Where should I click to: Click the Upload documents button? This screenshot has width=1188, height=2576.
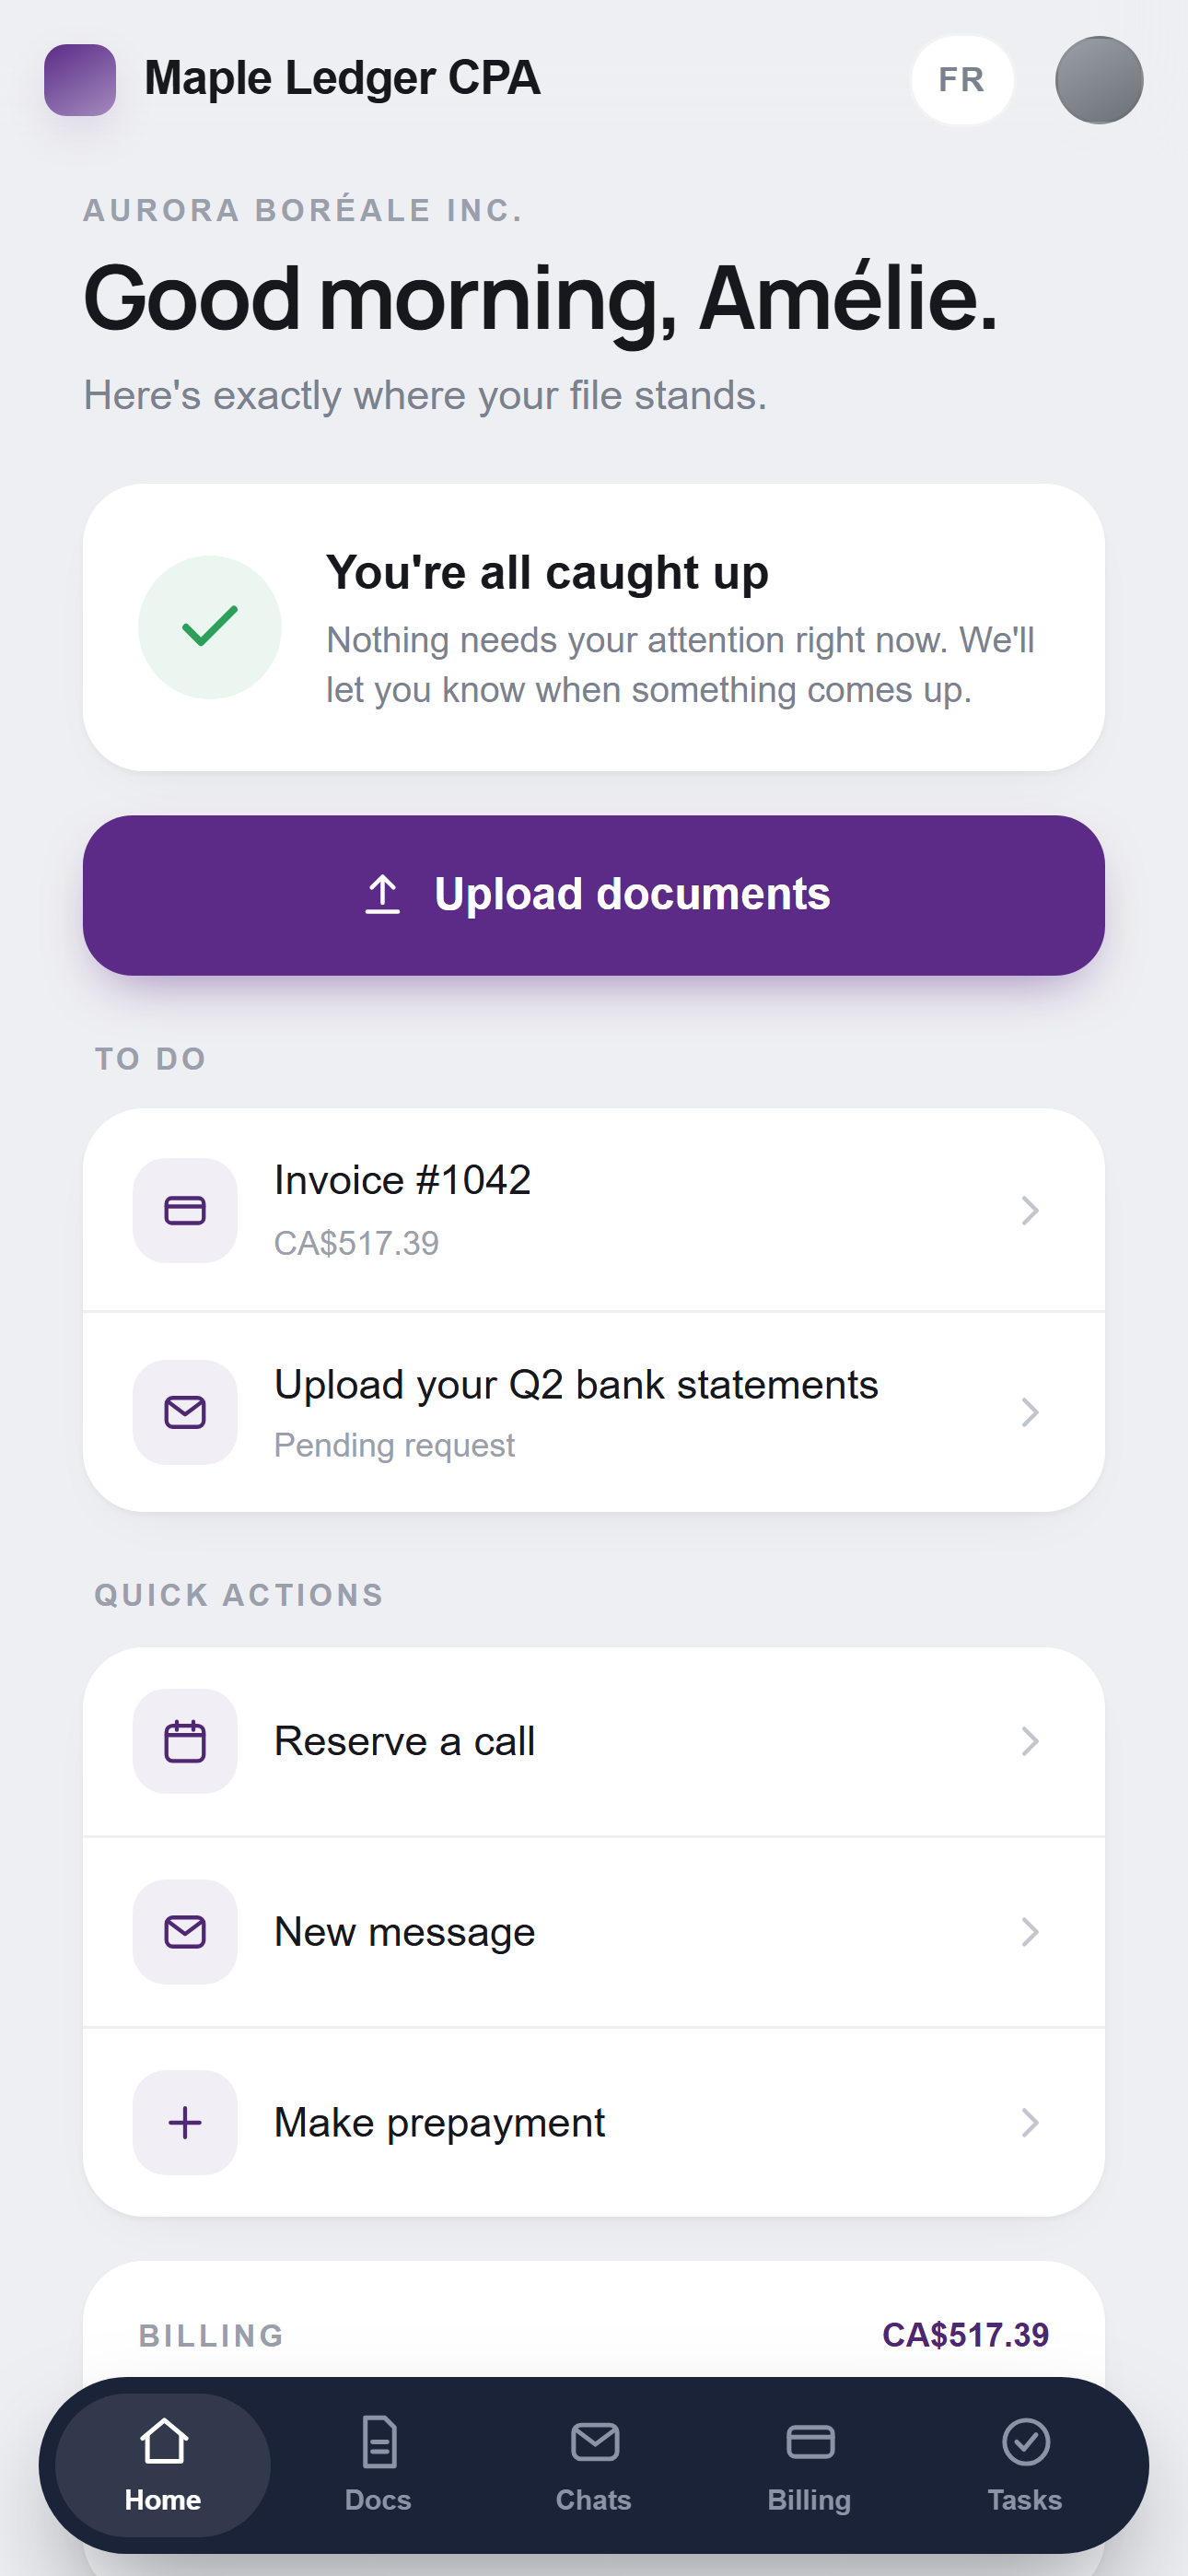point(594,895)
